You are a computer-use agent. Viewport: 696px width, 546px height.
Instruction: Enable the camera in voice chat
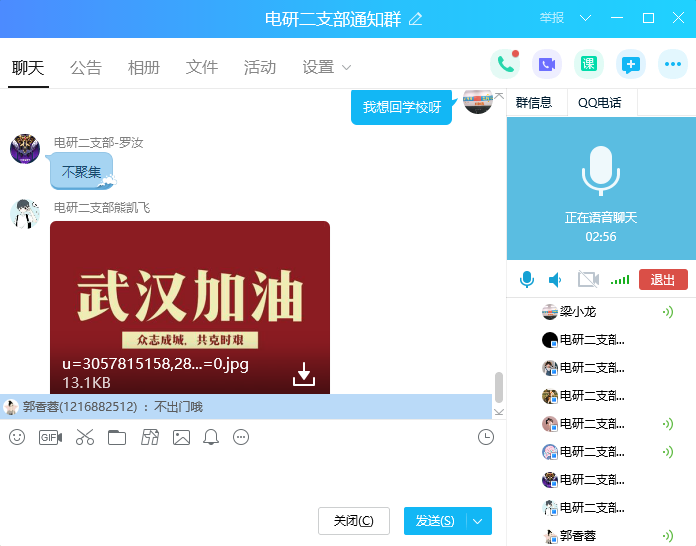point(588,280)
